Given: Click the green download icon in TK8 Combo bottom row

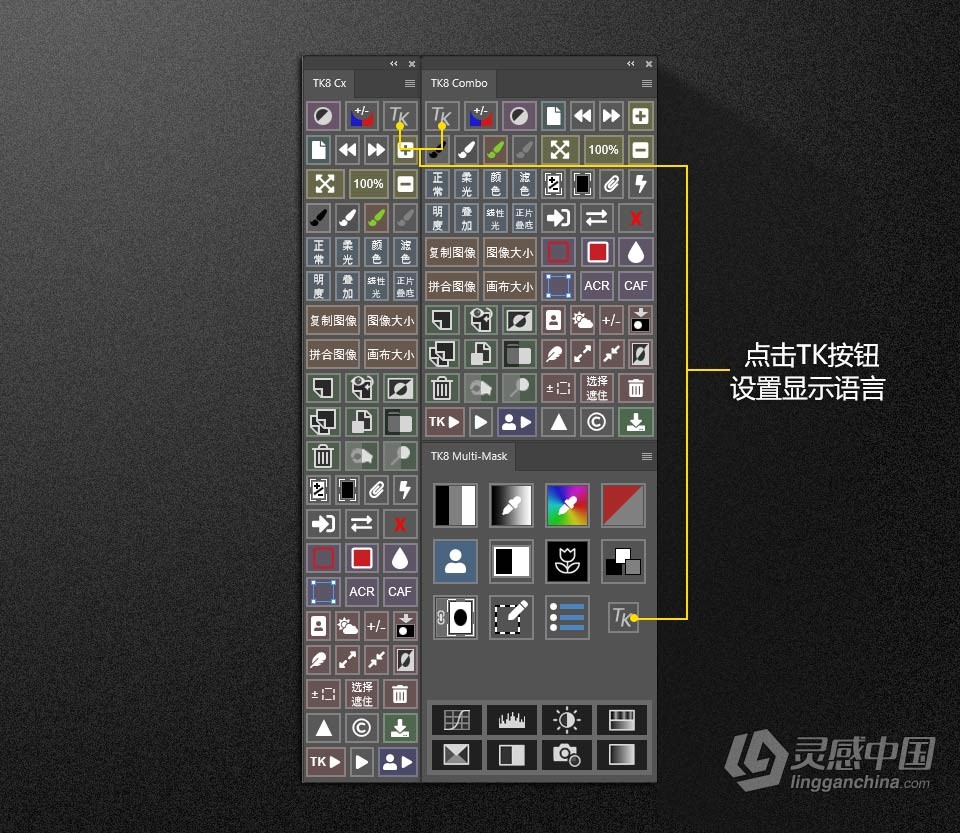Looking at the screenshot, I should (x=636, y=422).
